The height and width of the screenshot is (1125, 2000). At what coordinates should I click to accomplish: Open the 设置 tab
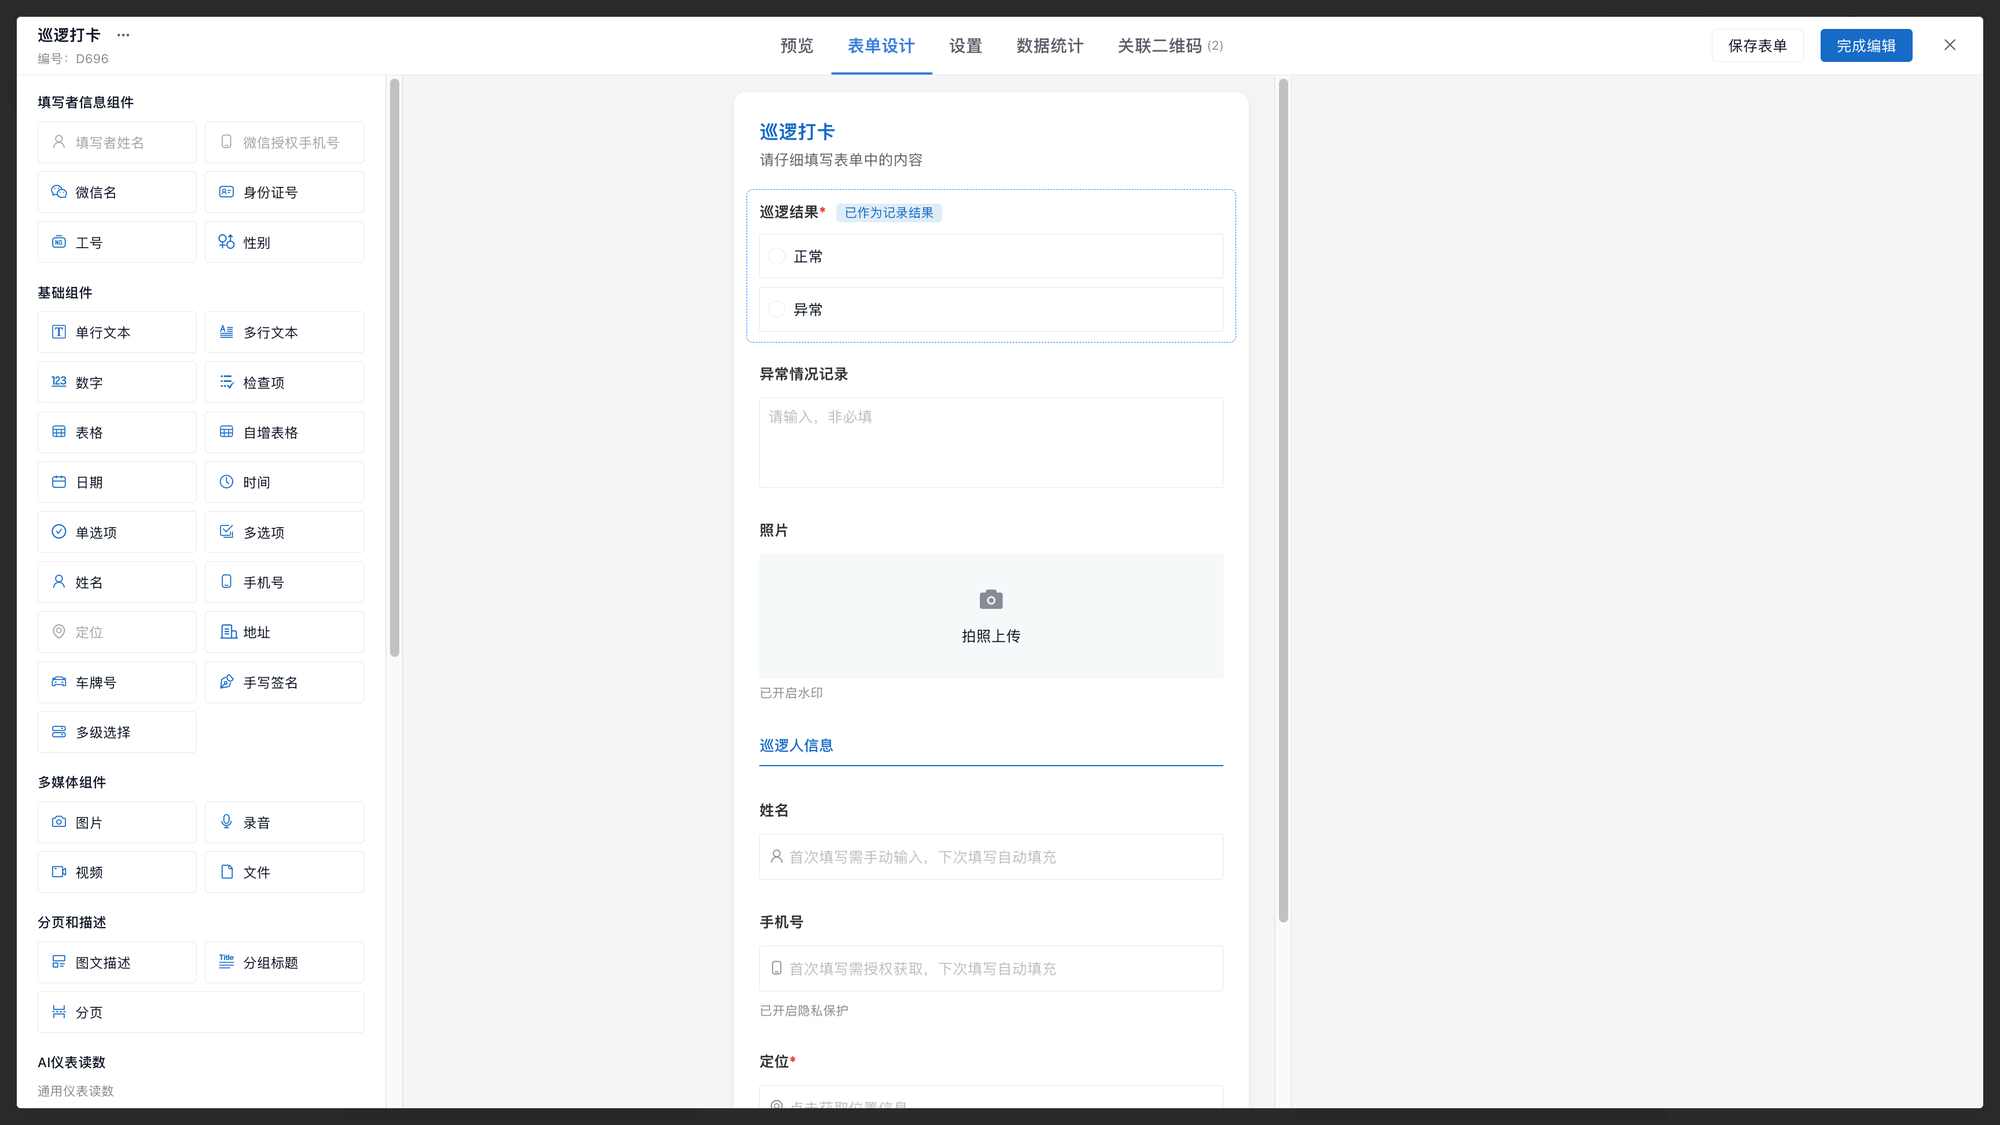[965, 46]
